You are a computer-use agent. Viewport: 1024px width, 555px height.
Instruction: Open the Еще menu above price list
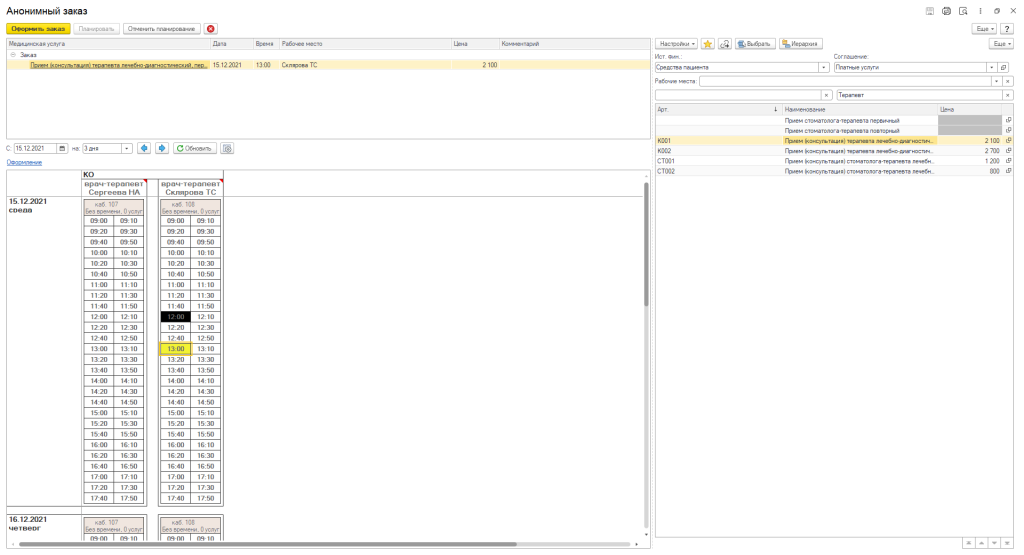pyautogui.click(x=1000, y=44)
